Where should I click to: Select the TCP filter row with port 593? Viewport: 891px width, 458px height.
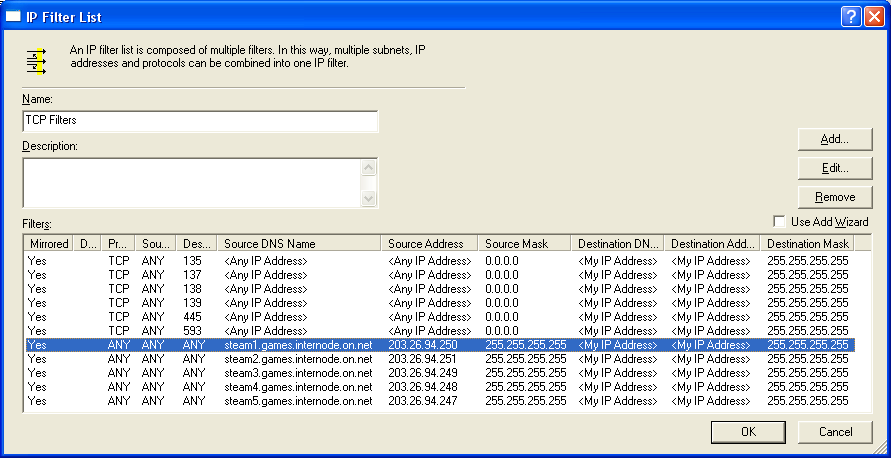point(439,331)
